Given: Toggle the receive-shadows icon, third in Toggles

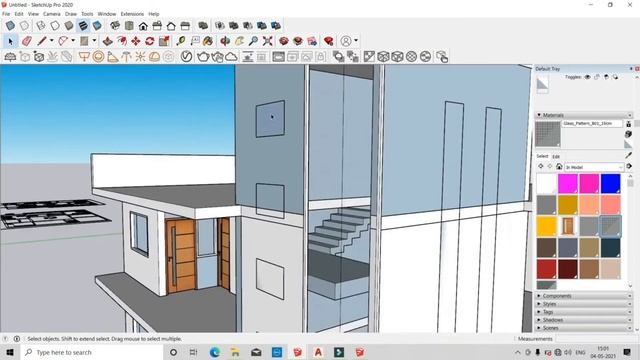Looking at the screenshot, I should pos(606,77).
